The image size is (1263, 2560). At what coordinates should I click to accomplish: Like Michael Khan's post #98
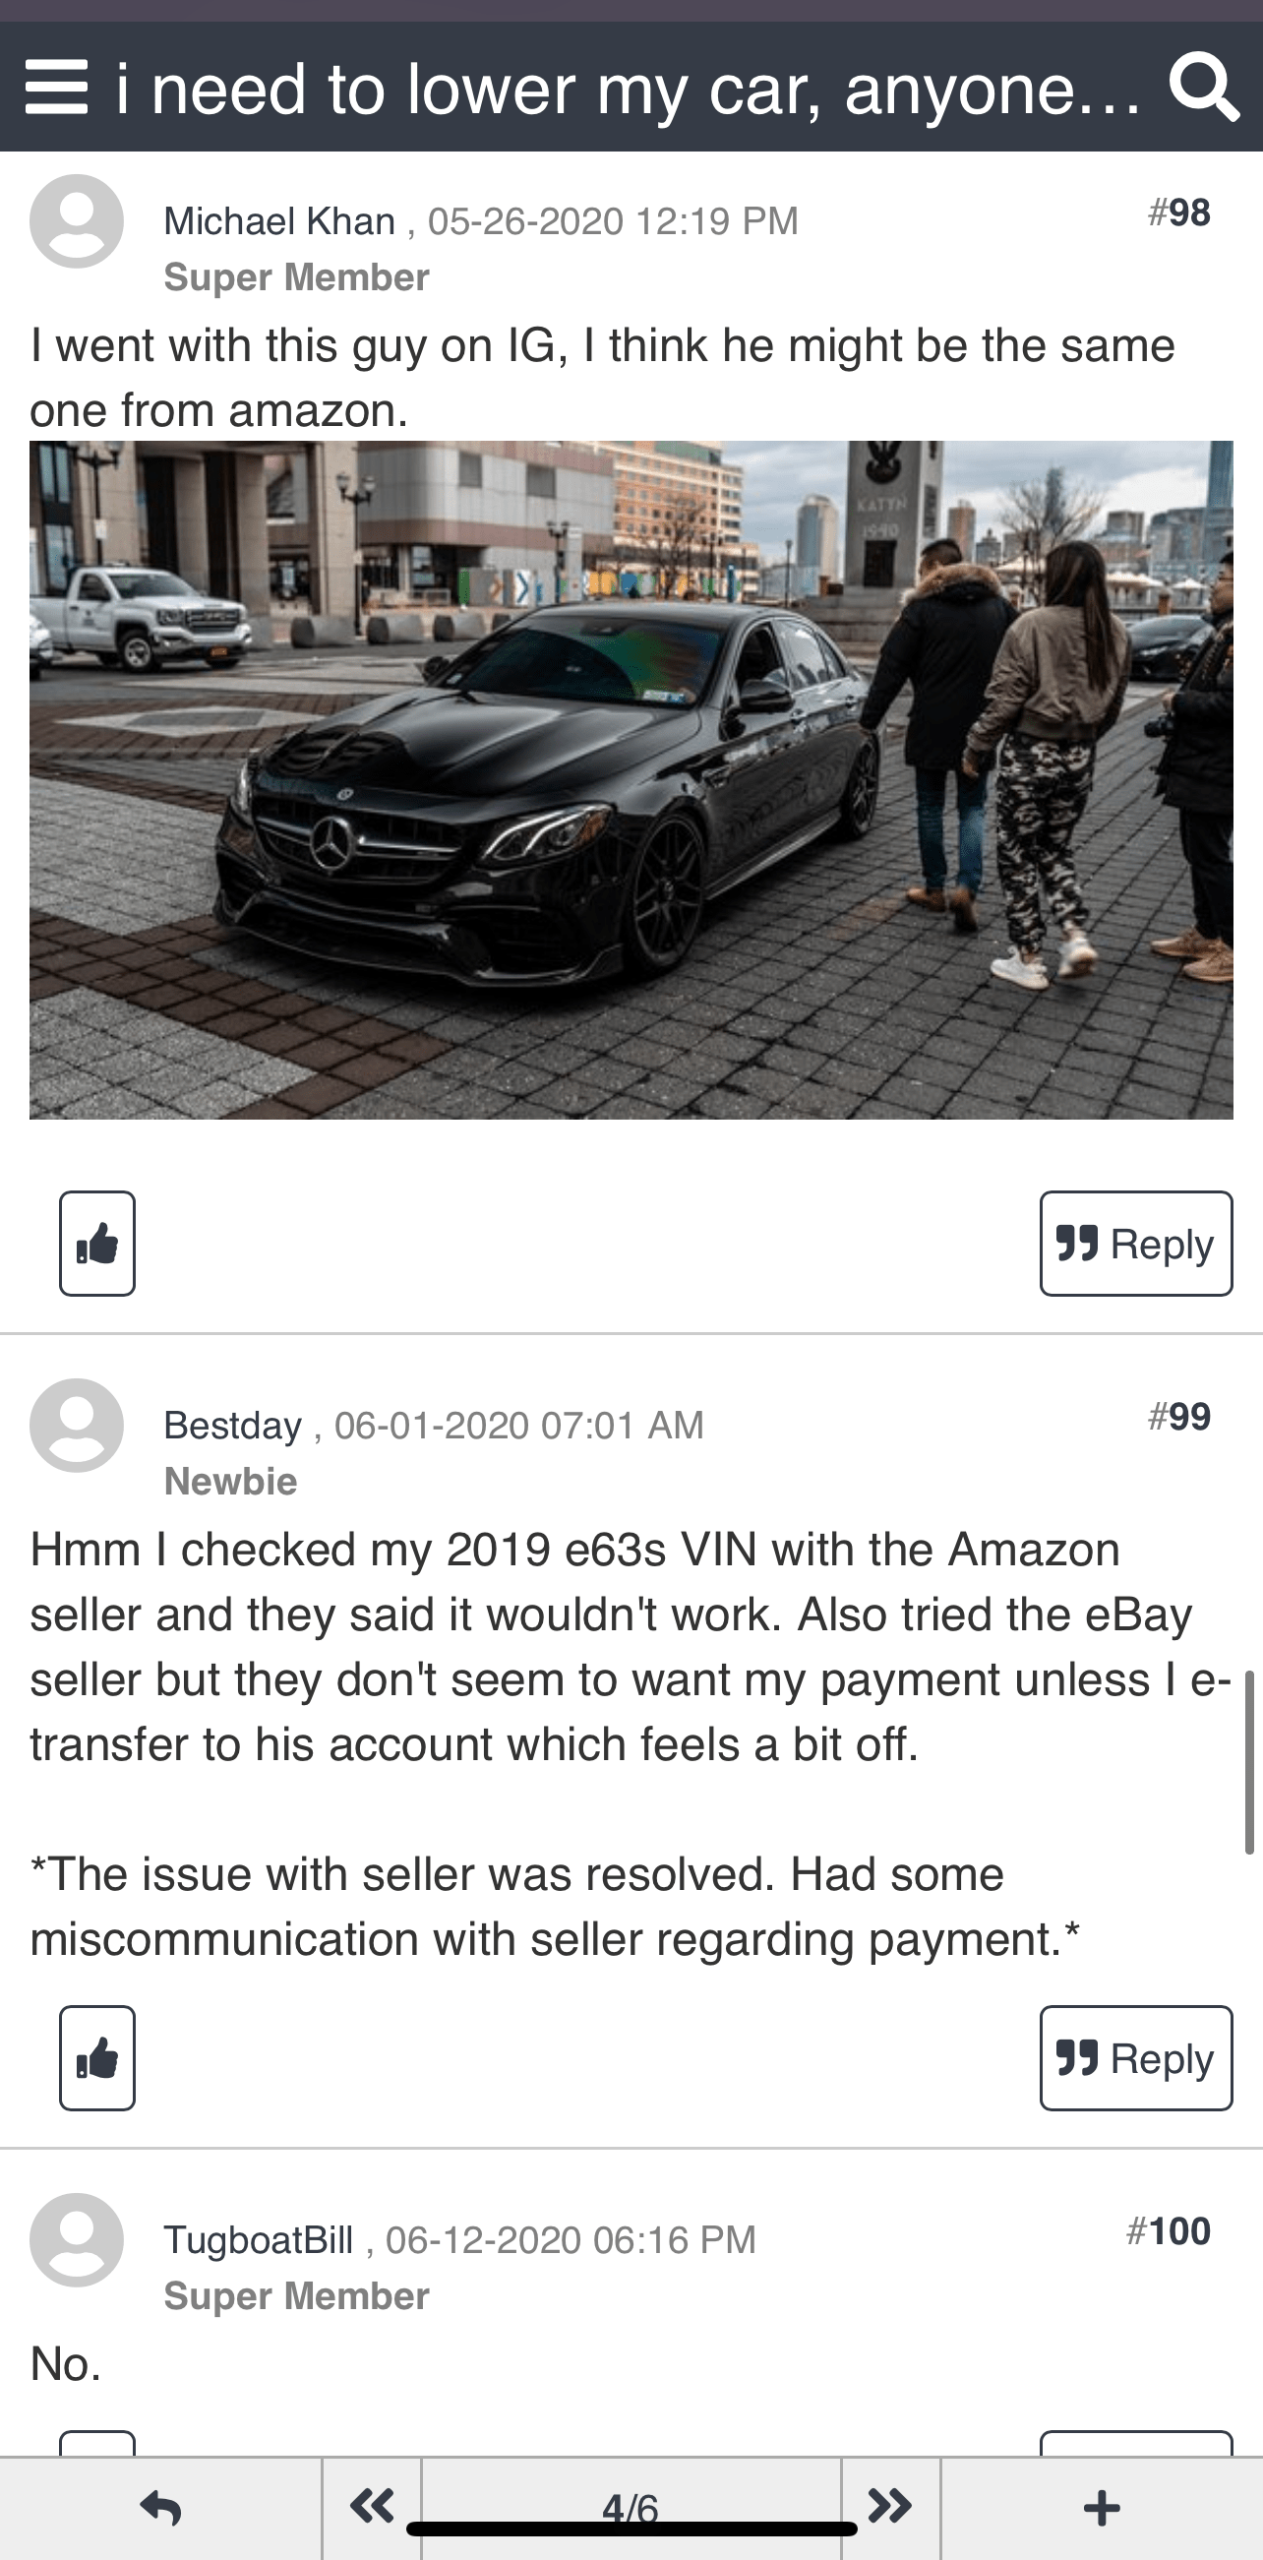tap(97, 1243)
